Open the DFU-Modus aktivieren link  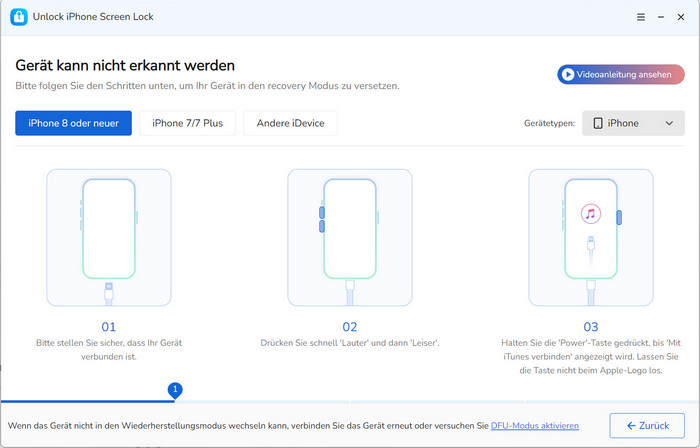pyautogui.click(x=535, y=426)
